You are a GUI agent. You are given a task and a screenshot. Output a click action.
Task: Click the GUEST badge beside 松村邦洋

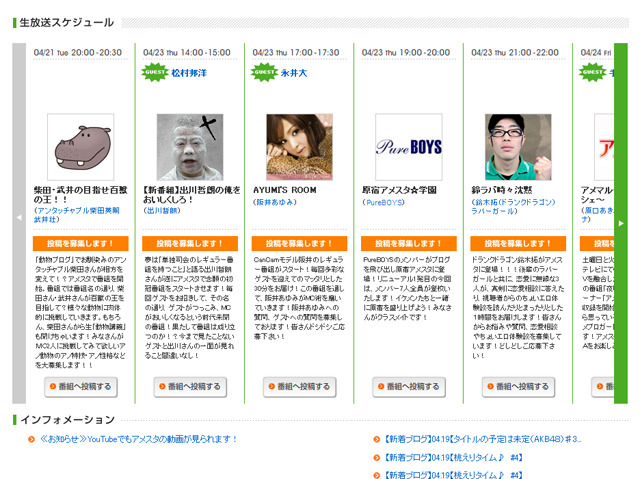(x=155, y=73)
